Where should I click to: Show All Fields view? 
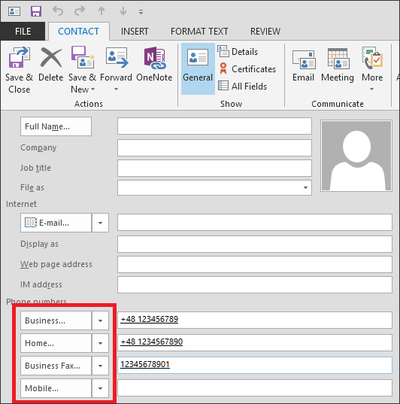tap(242, 86)
